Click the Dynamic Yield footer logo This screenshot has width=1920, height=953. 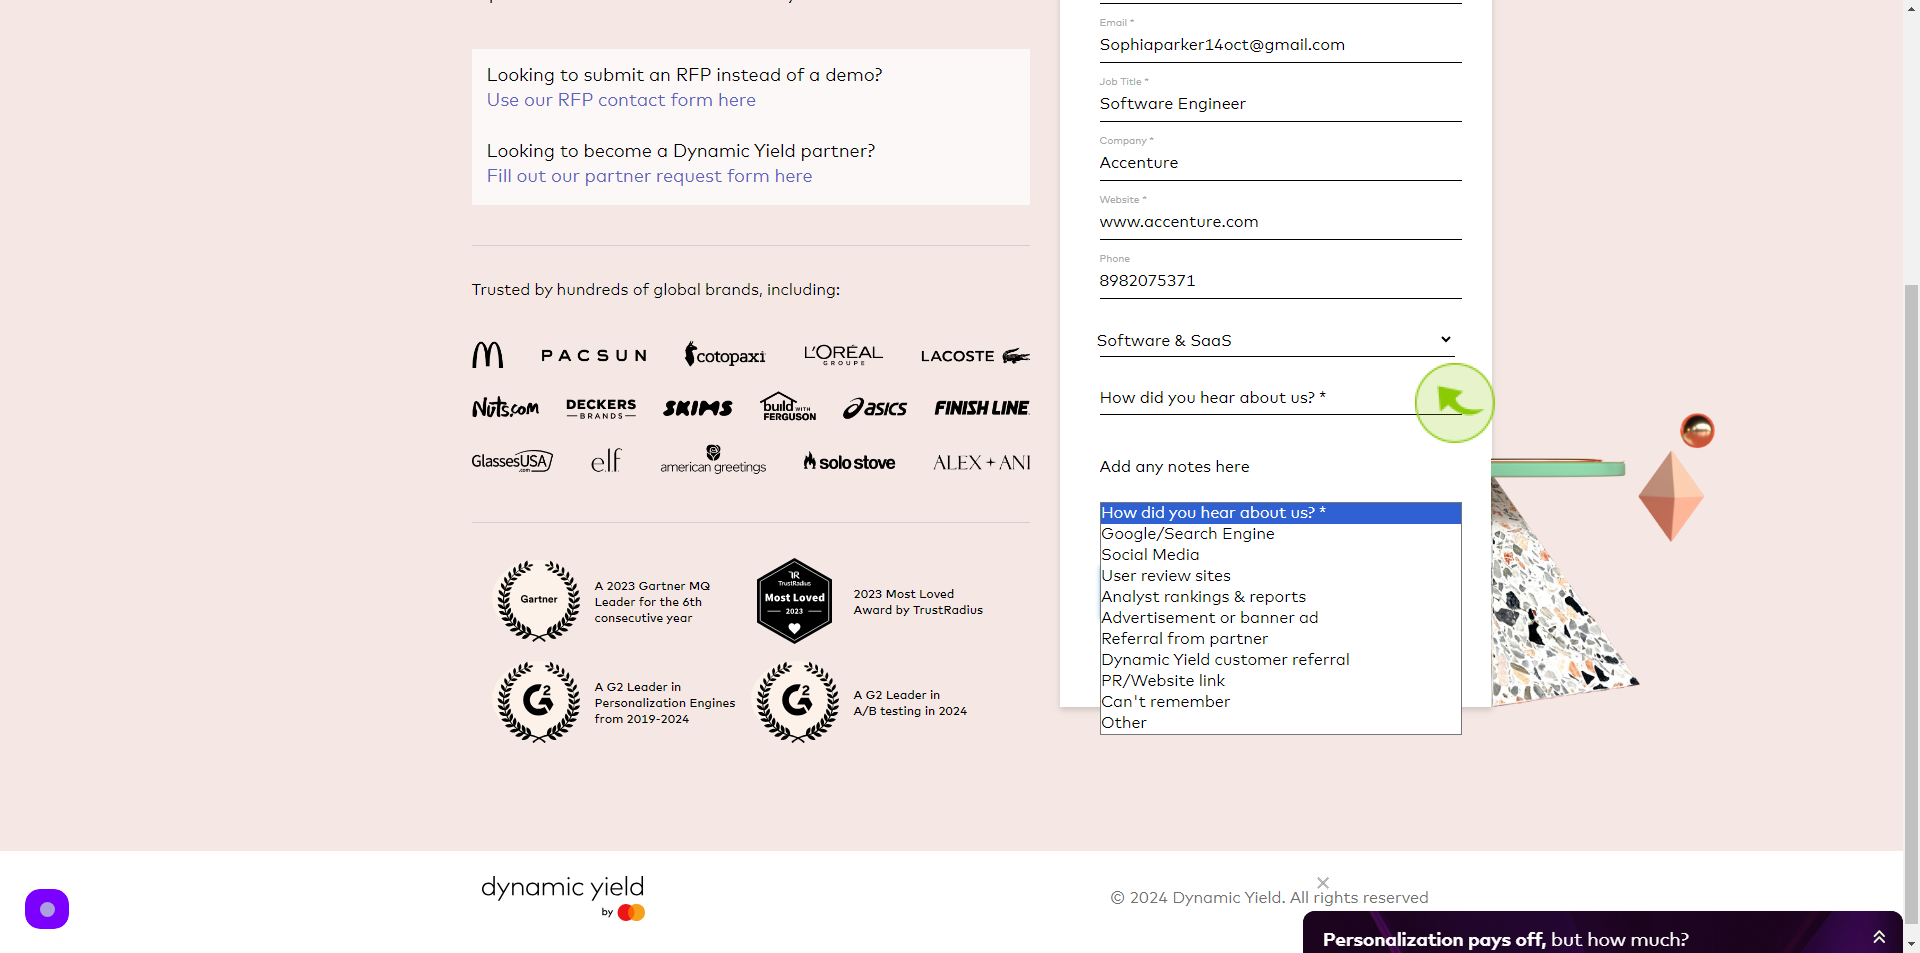coord(562,897)
